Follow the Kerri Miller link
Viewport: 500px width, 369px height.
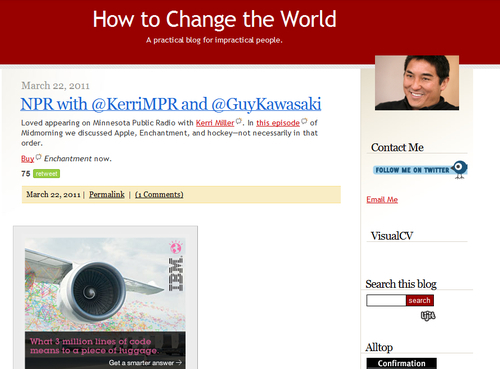tap(215, 123)
